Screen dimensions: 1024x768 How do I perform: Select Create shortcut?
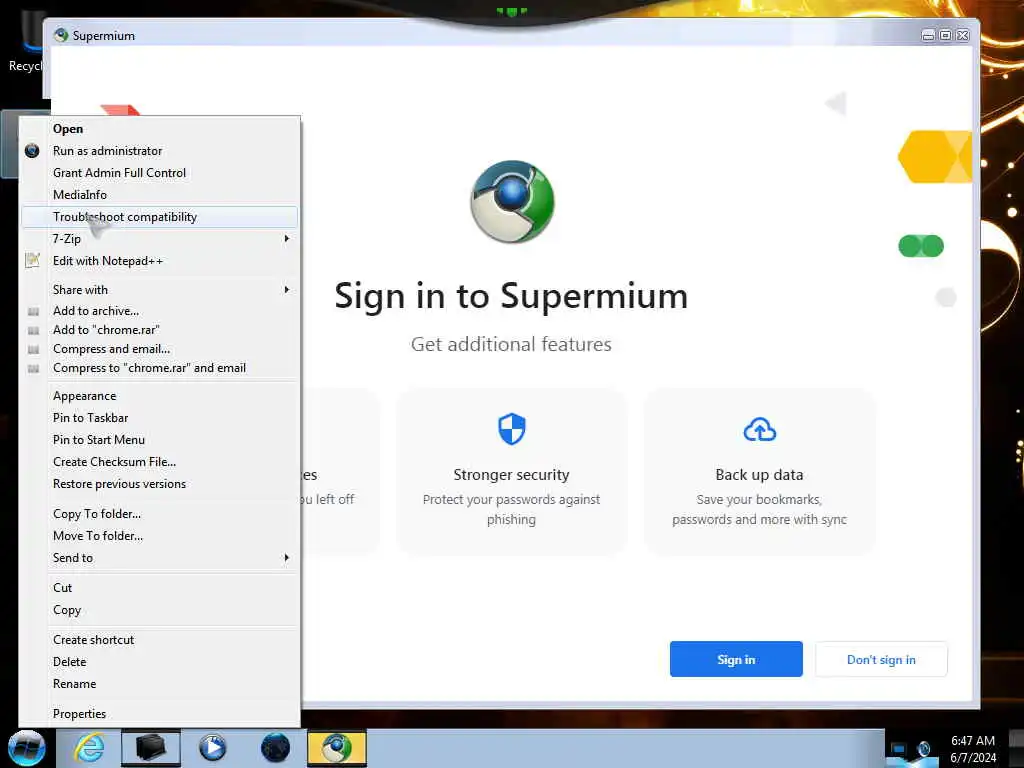159,640
